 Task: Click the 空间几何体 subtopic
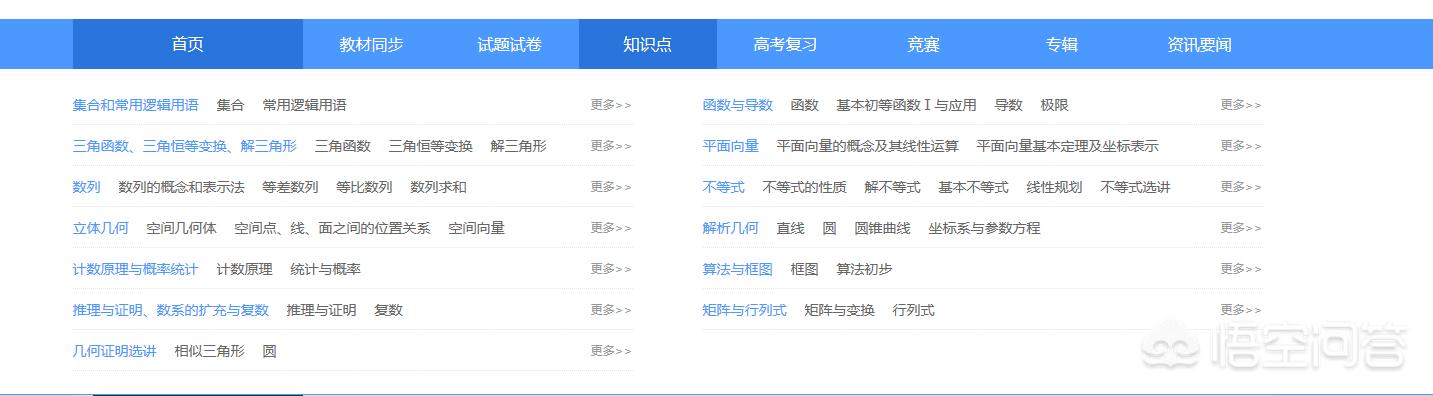pyautogui.click(x=182, y=227)
